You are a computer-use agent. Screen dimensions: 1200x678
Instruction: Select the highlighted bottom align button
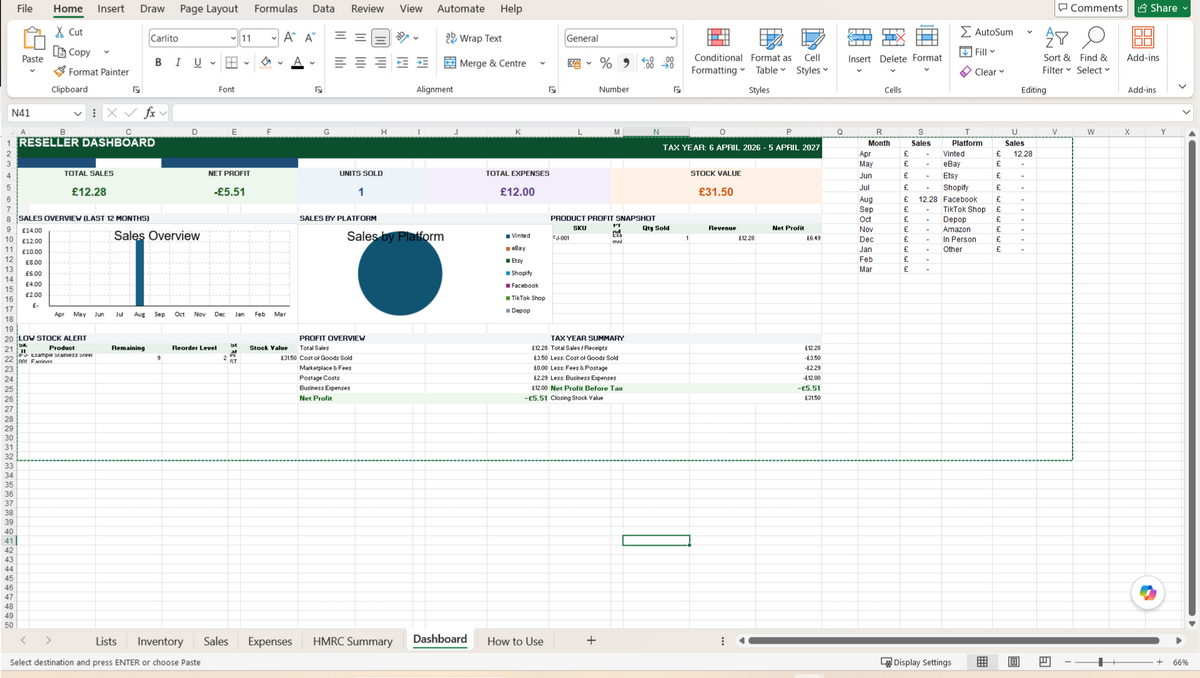381,38
